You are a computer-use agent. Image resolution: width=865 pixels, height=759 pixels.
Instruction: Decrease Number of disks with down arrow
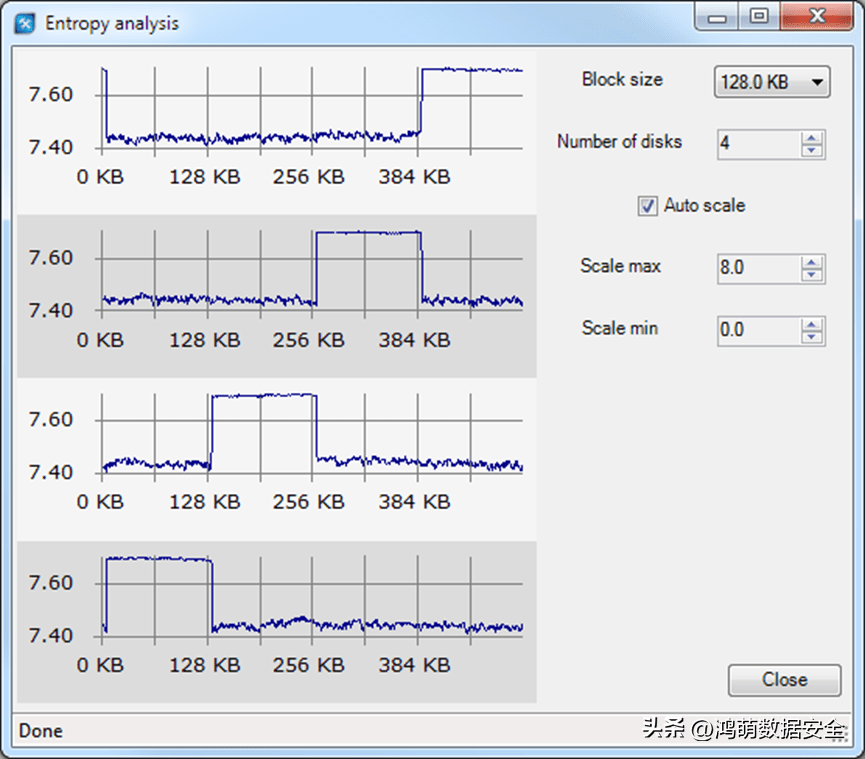coord(812,151)
